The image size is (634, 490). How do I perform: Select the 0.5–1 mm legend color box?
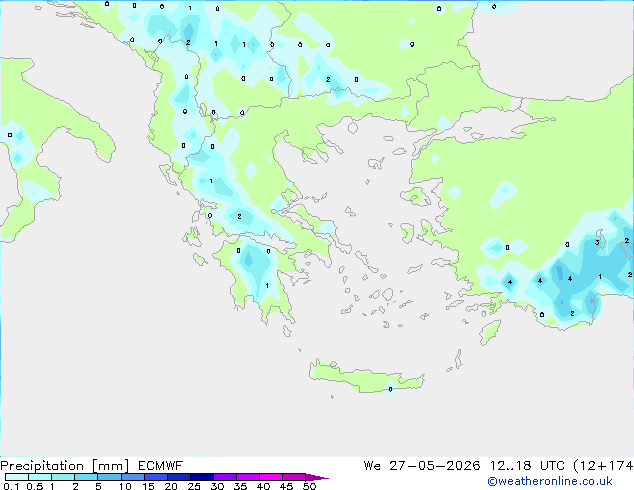[40, 477]
